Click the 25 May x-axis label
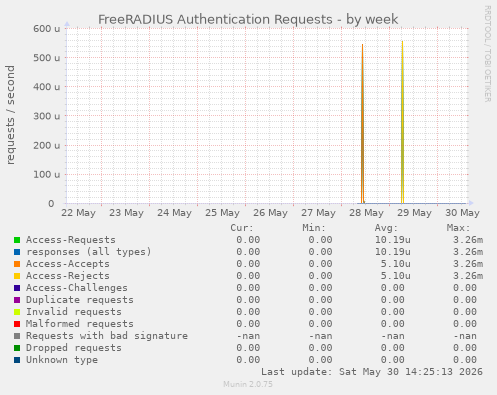Image resolution: width=497 pixels, height=395 pixels. [x=222, y=213]
